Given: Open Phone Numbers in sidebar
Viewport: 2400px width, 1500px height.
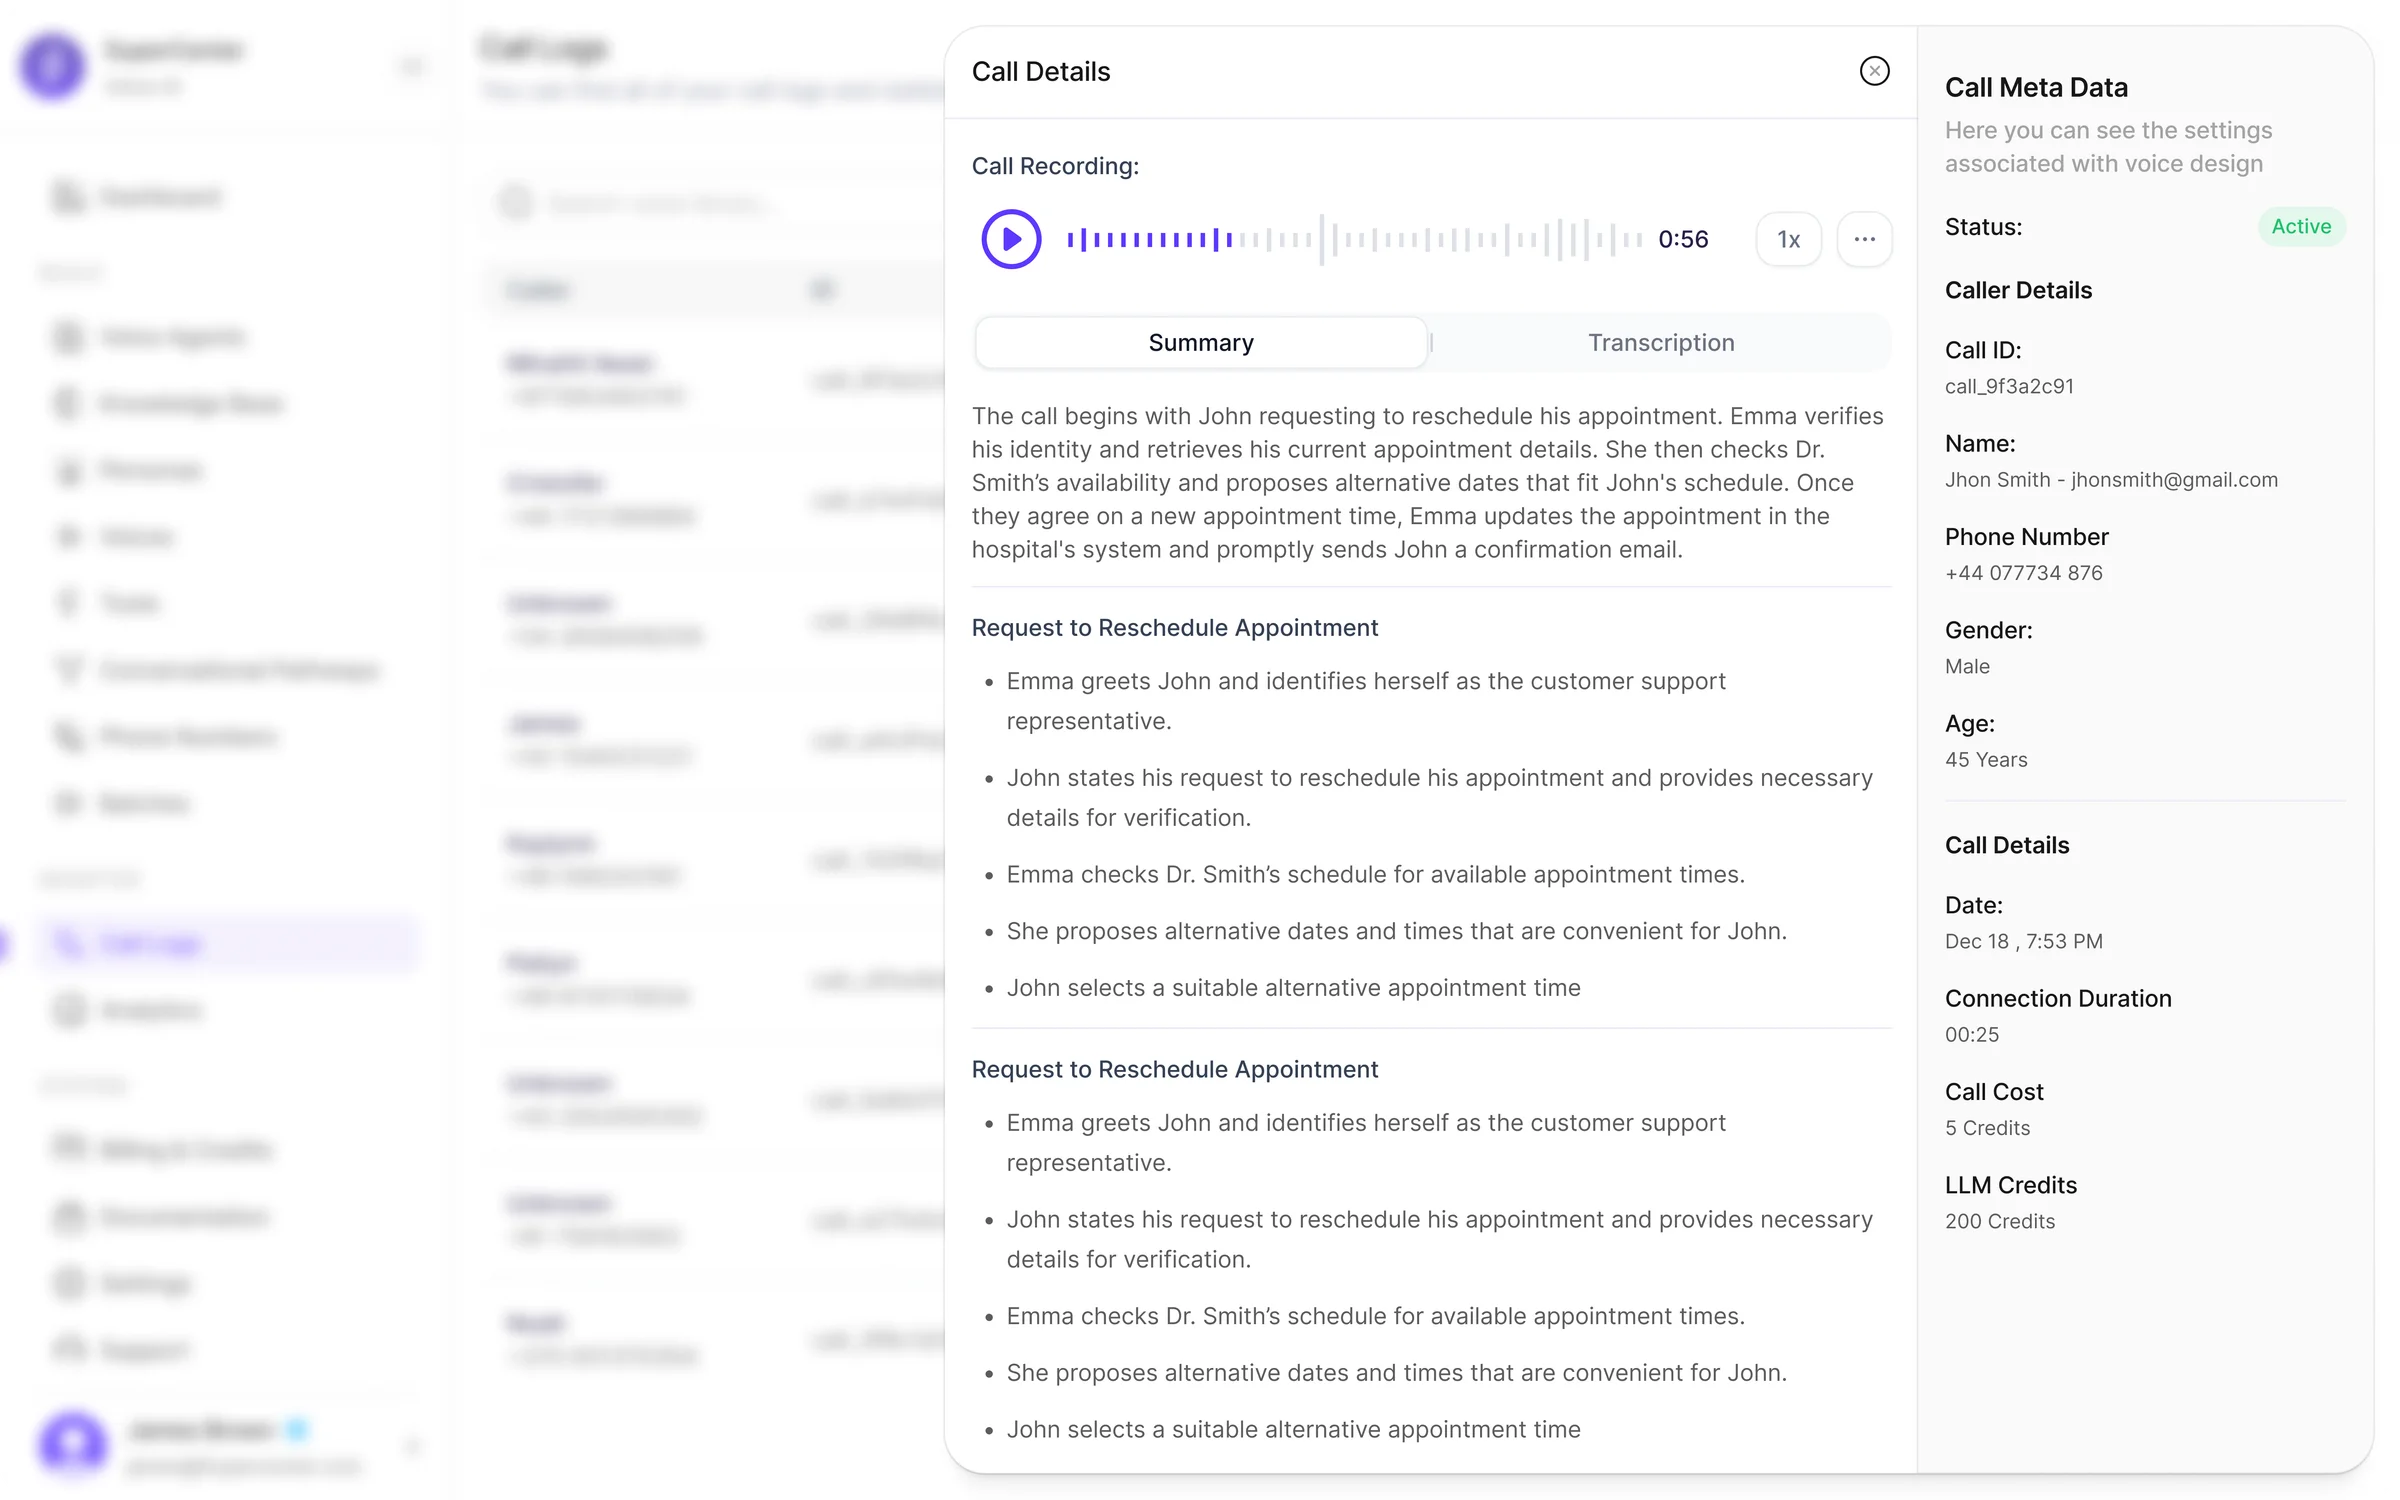Looking at the screenshot, I should (x=188, y=737).
